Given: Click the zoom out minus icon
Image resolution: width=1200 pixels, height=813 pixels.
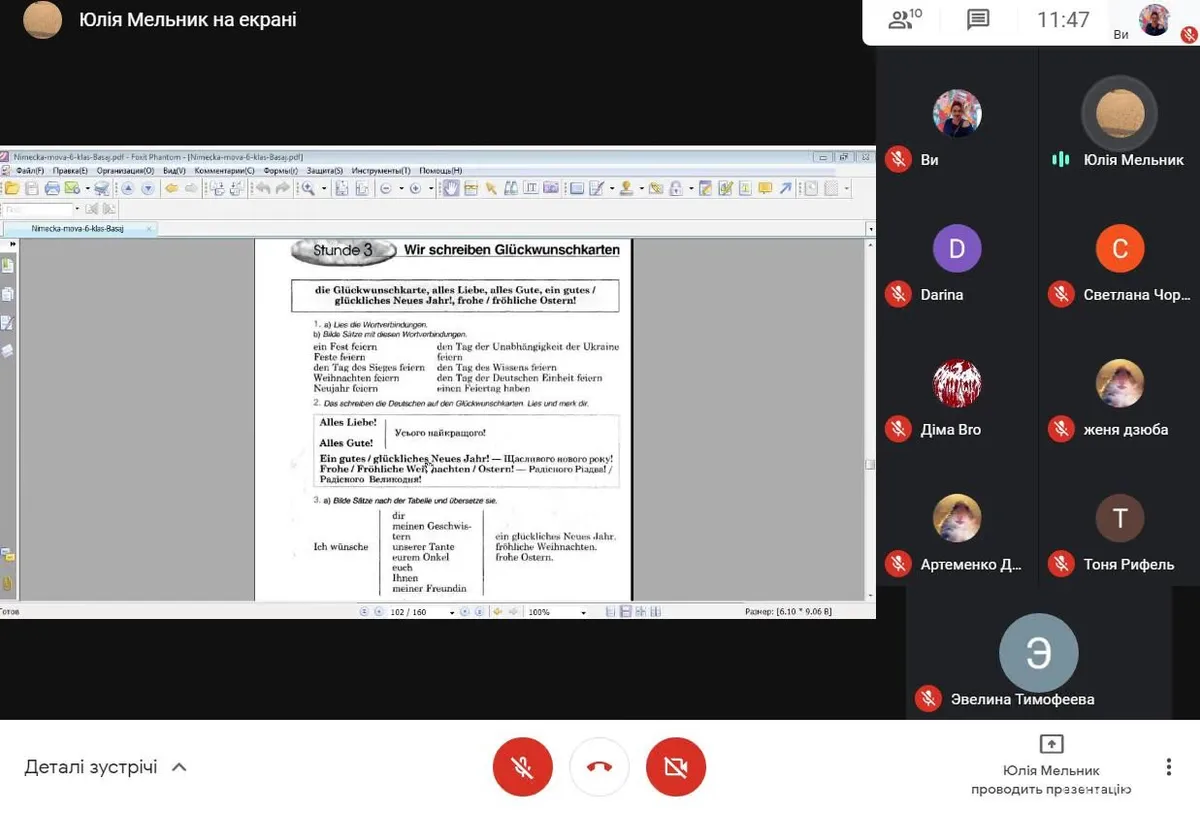Looking at the screenshot, I should pyautogui.click(x=385, y=188).
